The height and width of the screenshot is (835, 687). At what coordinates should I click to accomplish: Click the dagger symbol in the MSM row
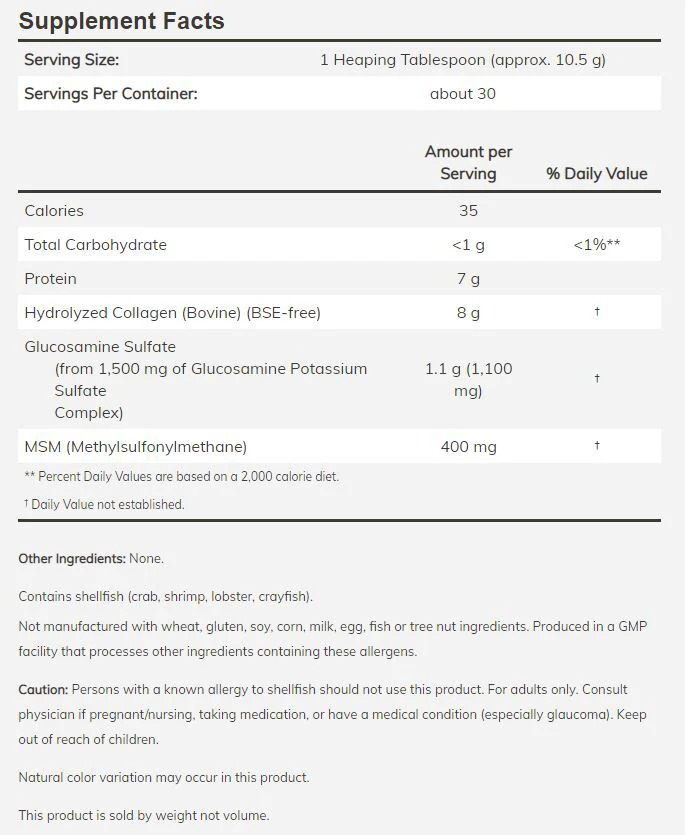click(597, 445)
